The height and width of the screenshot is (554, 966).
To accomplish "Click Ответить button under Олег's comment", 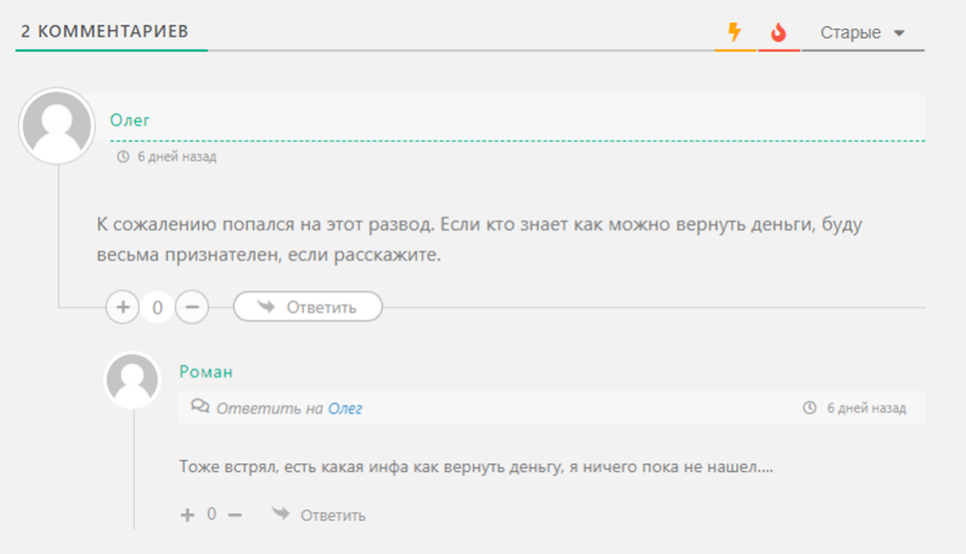I will 307,307.
